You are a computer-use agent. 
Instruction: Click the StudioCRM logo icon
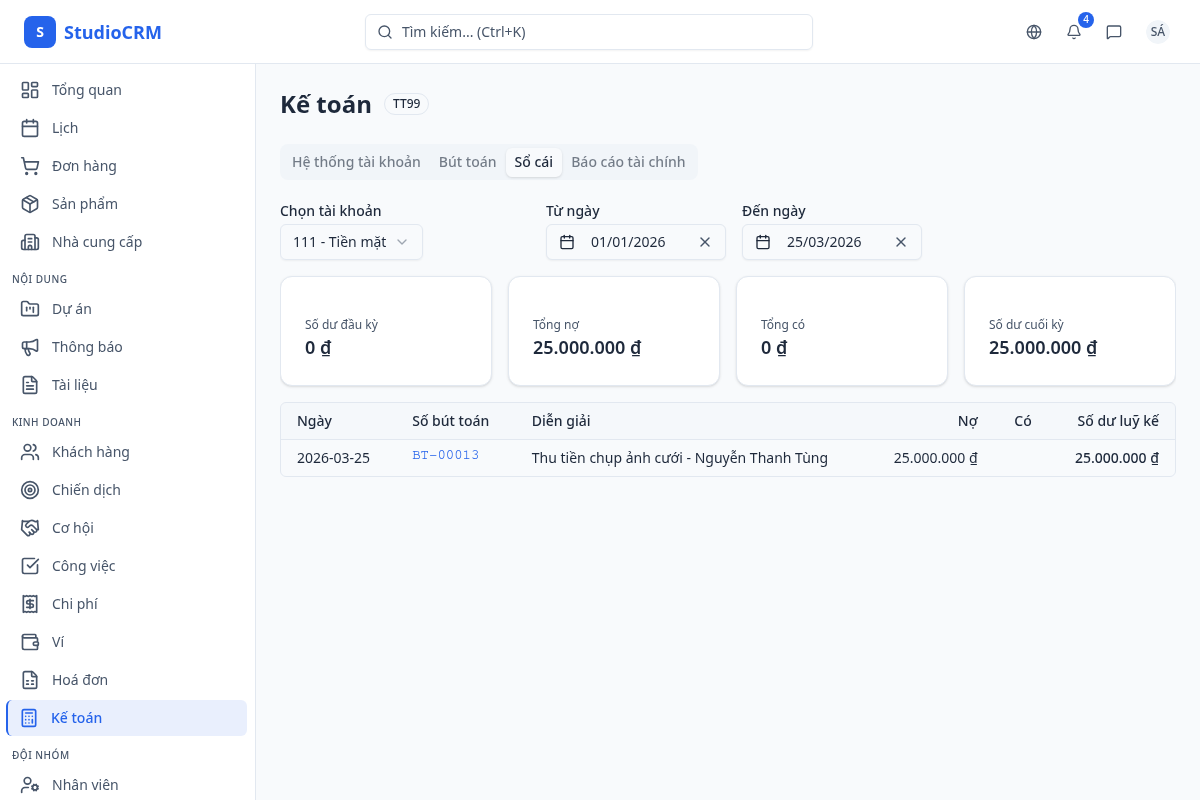click(40, 32)
